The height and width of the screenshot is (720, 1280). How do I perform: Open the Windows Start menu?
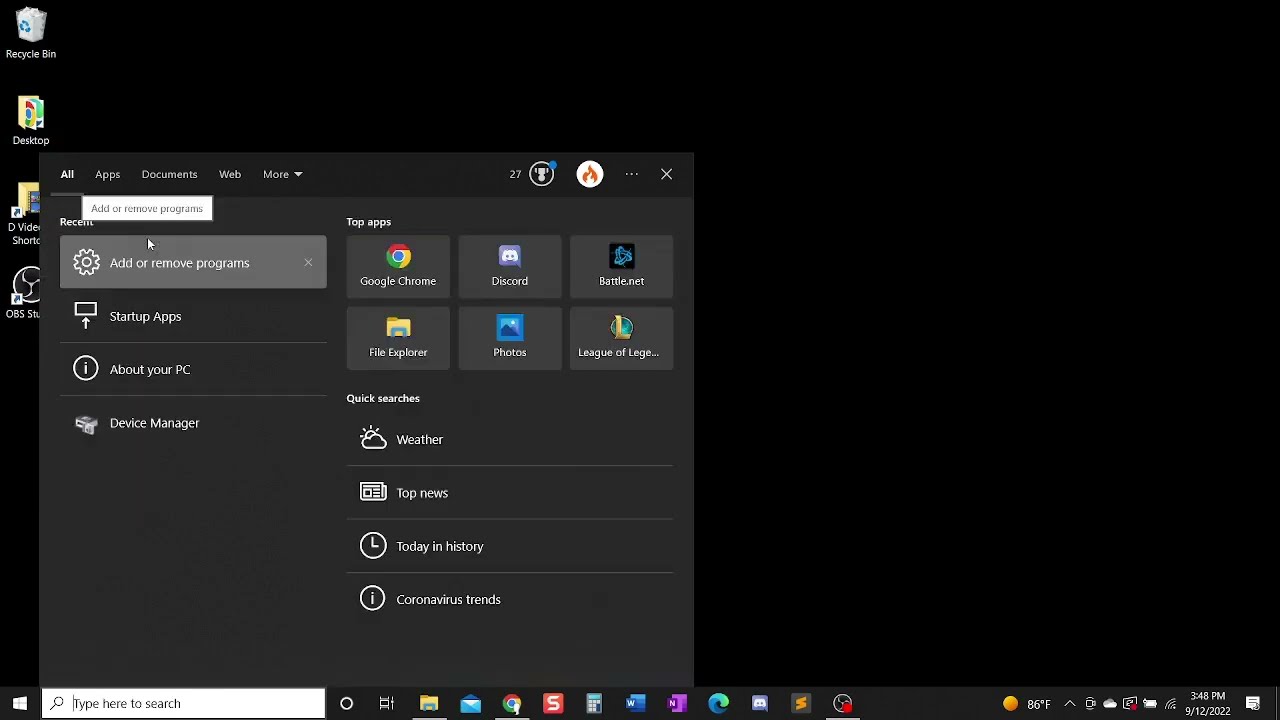click(20, 703)
